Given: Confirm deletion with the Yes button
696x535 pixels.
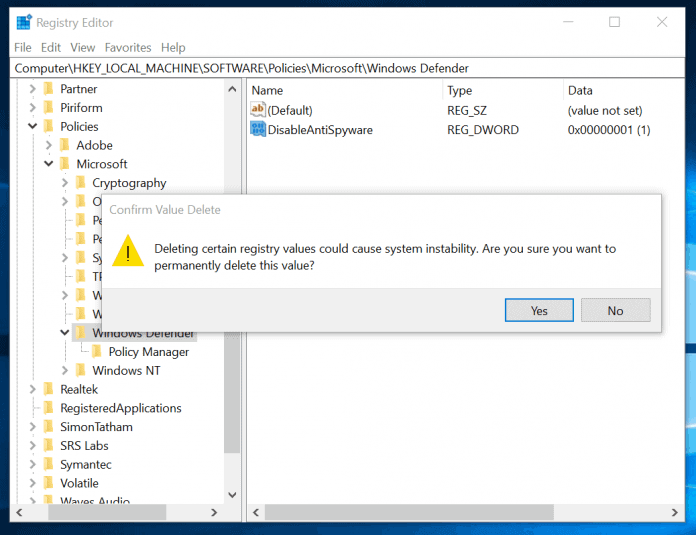Looking at the screenshot, I should 539,310.
